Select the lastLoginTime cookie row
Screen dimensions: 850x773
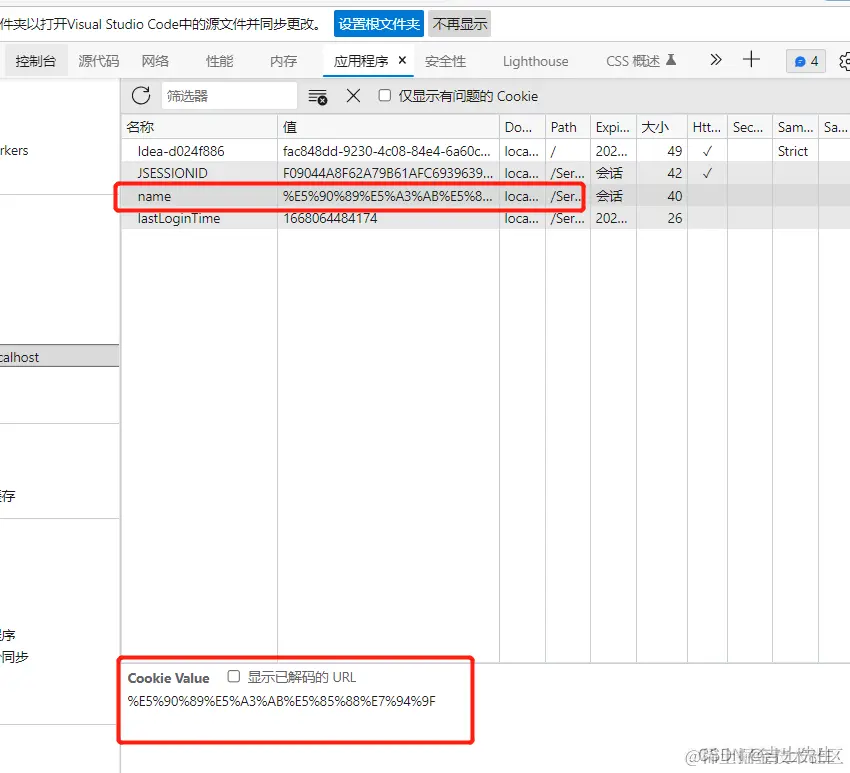coord(485,218)
